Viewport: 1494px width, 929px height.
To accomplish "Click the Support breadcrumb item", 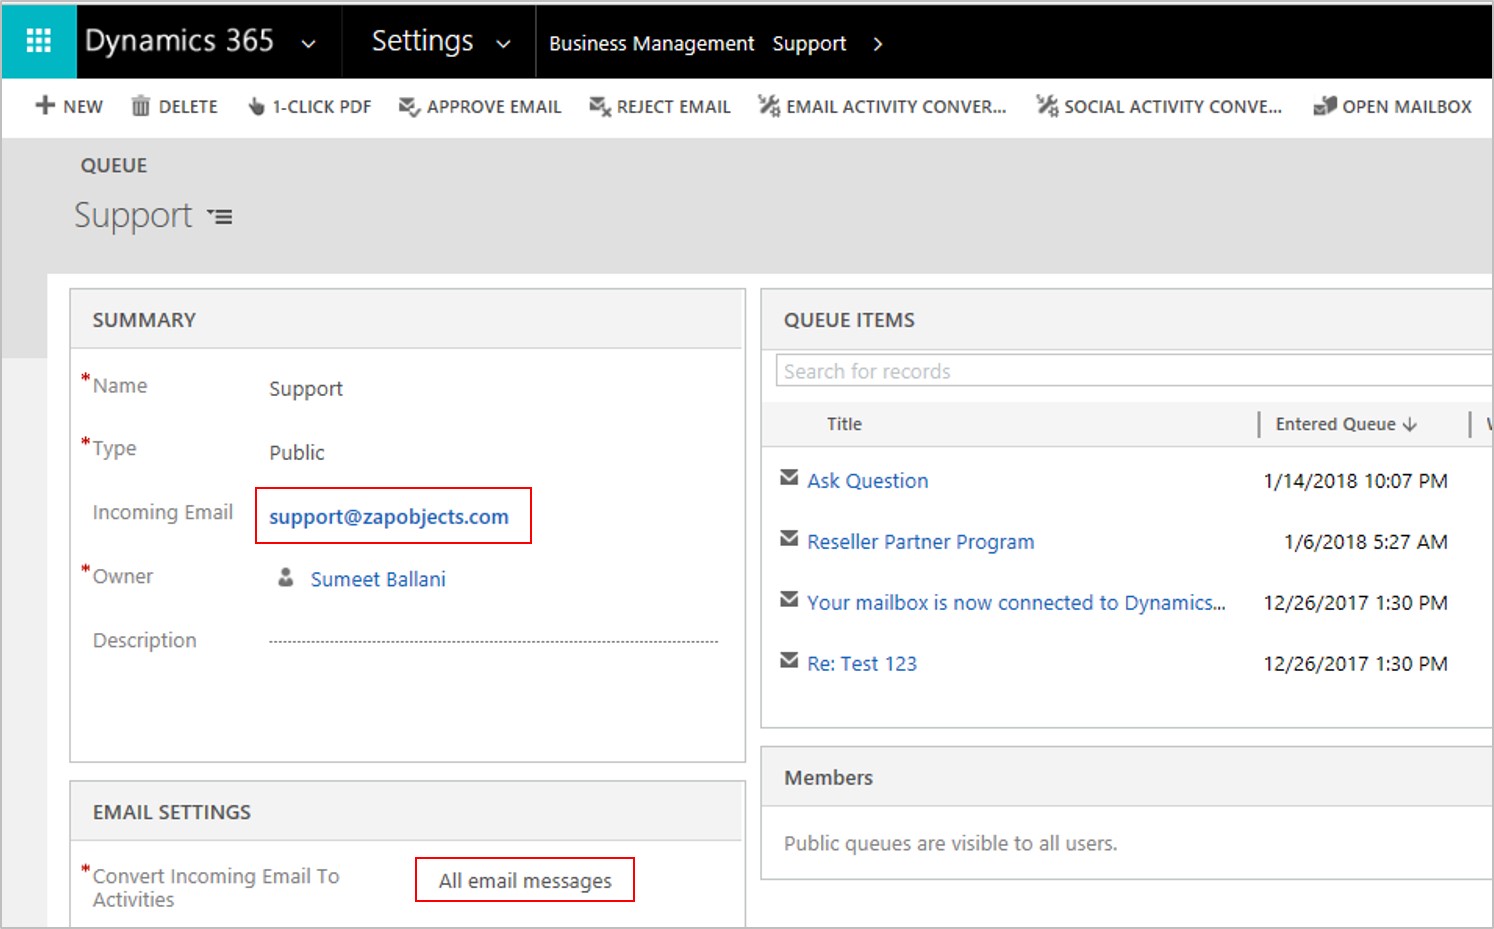I will (x=809, y=44).
